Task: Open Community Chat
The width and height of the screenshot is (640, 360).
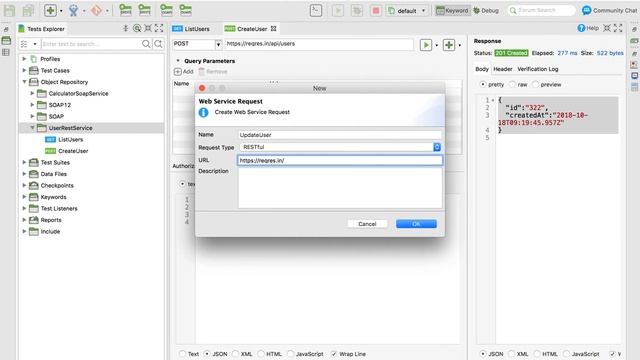Action: pyautogui.click(x=609, y=11)
